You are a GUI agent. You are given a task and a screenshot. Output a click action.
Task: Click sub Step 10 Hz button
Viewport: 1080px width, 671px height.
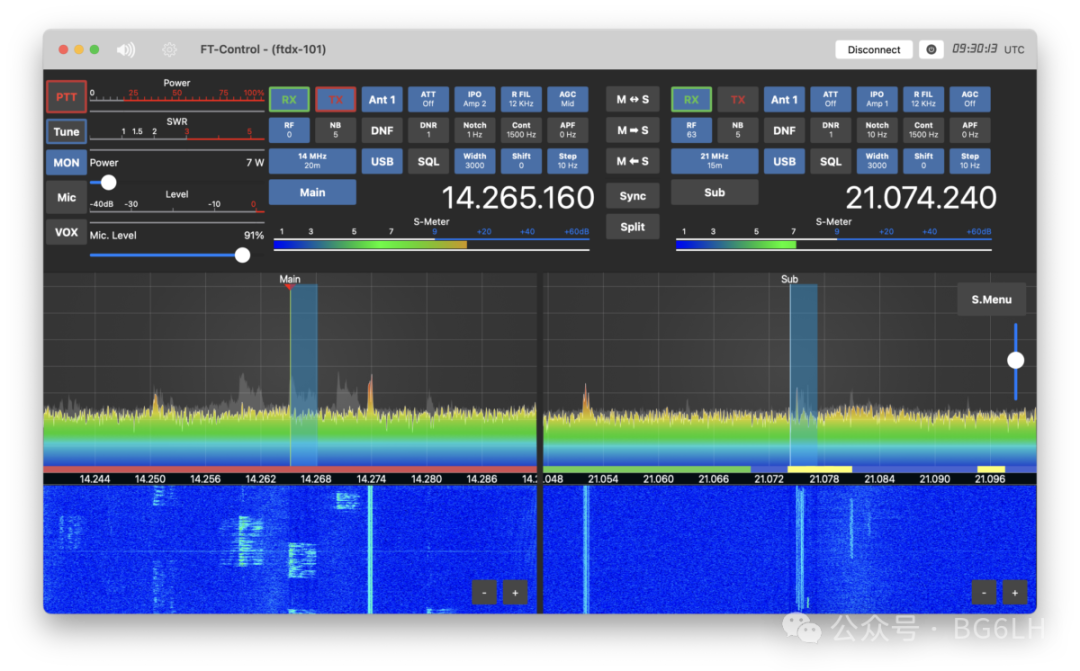pos(970,161)
